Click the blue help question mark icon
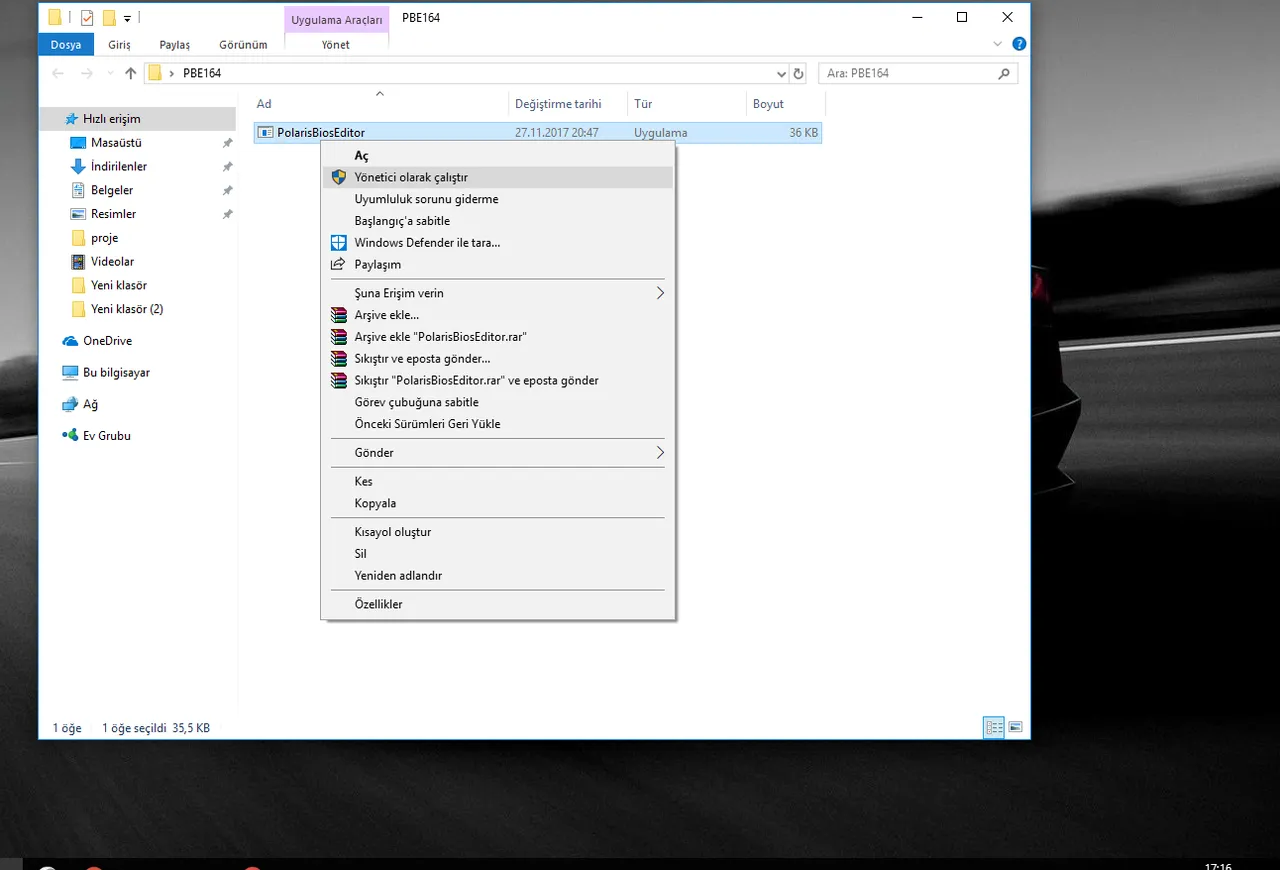 pyautogui.click(x=1019, y=44)
